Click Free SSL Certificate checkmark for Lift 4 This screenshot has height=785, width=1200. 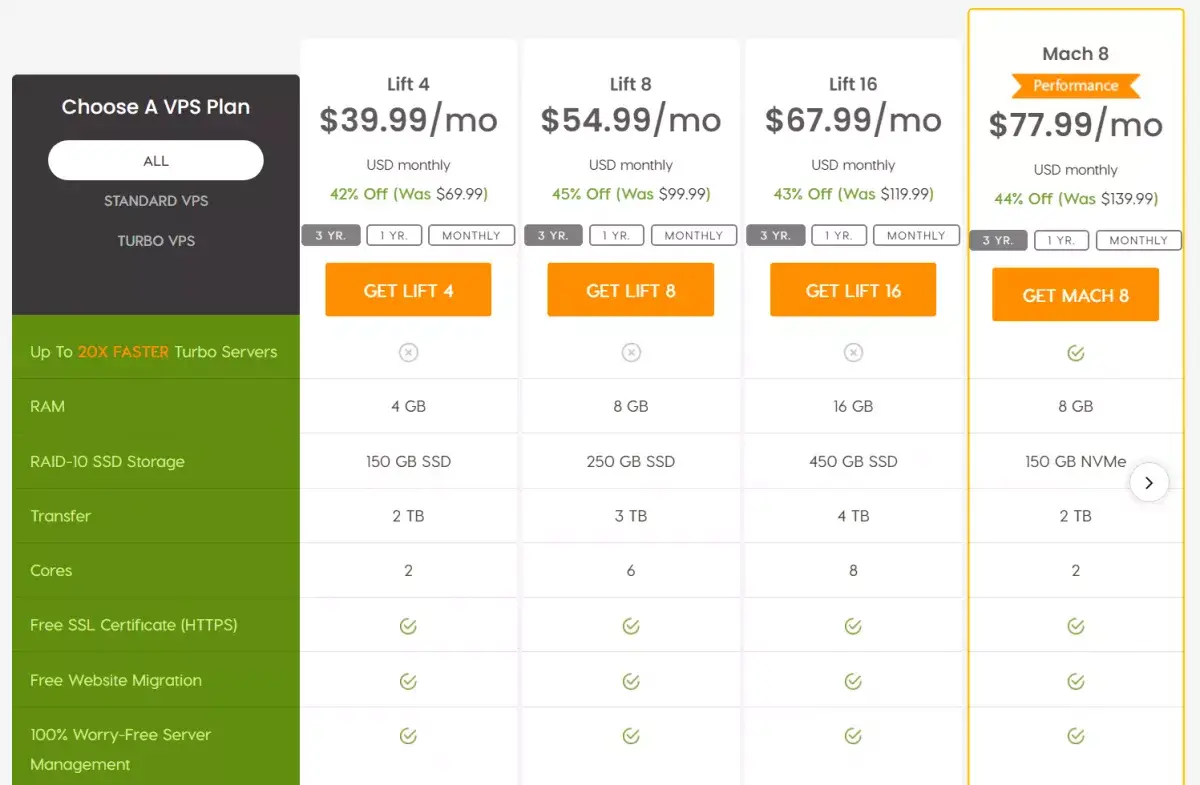(408, 626)
